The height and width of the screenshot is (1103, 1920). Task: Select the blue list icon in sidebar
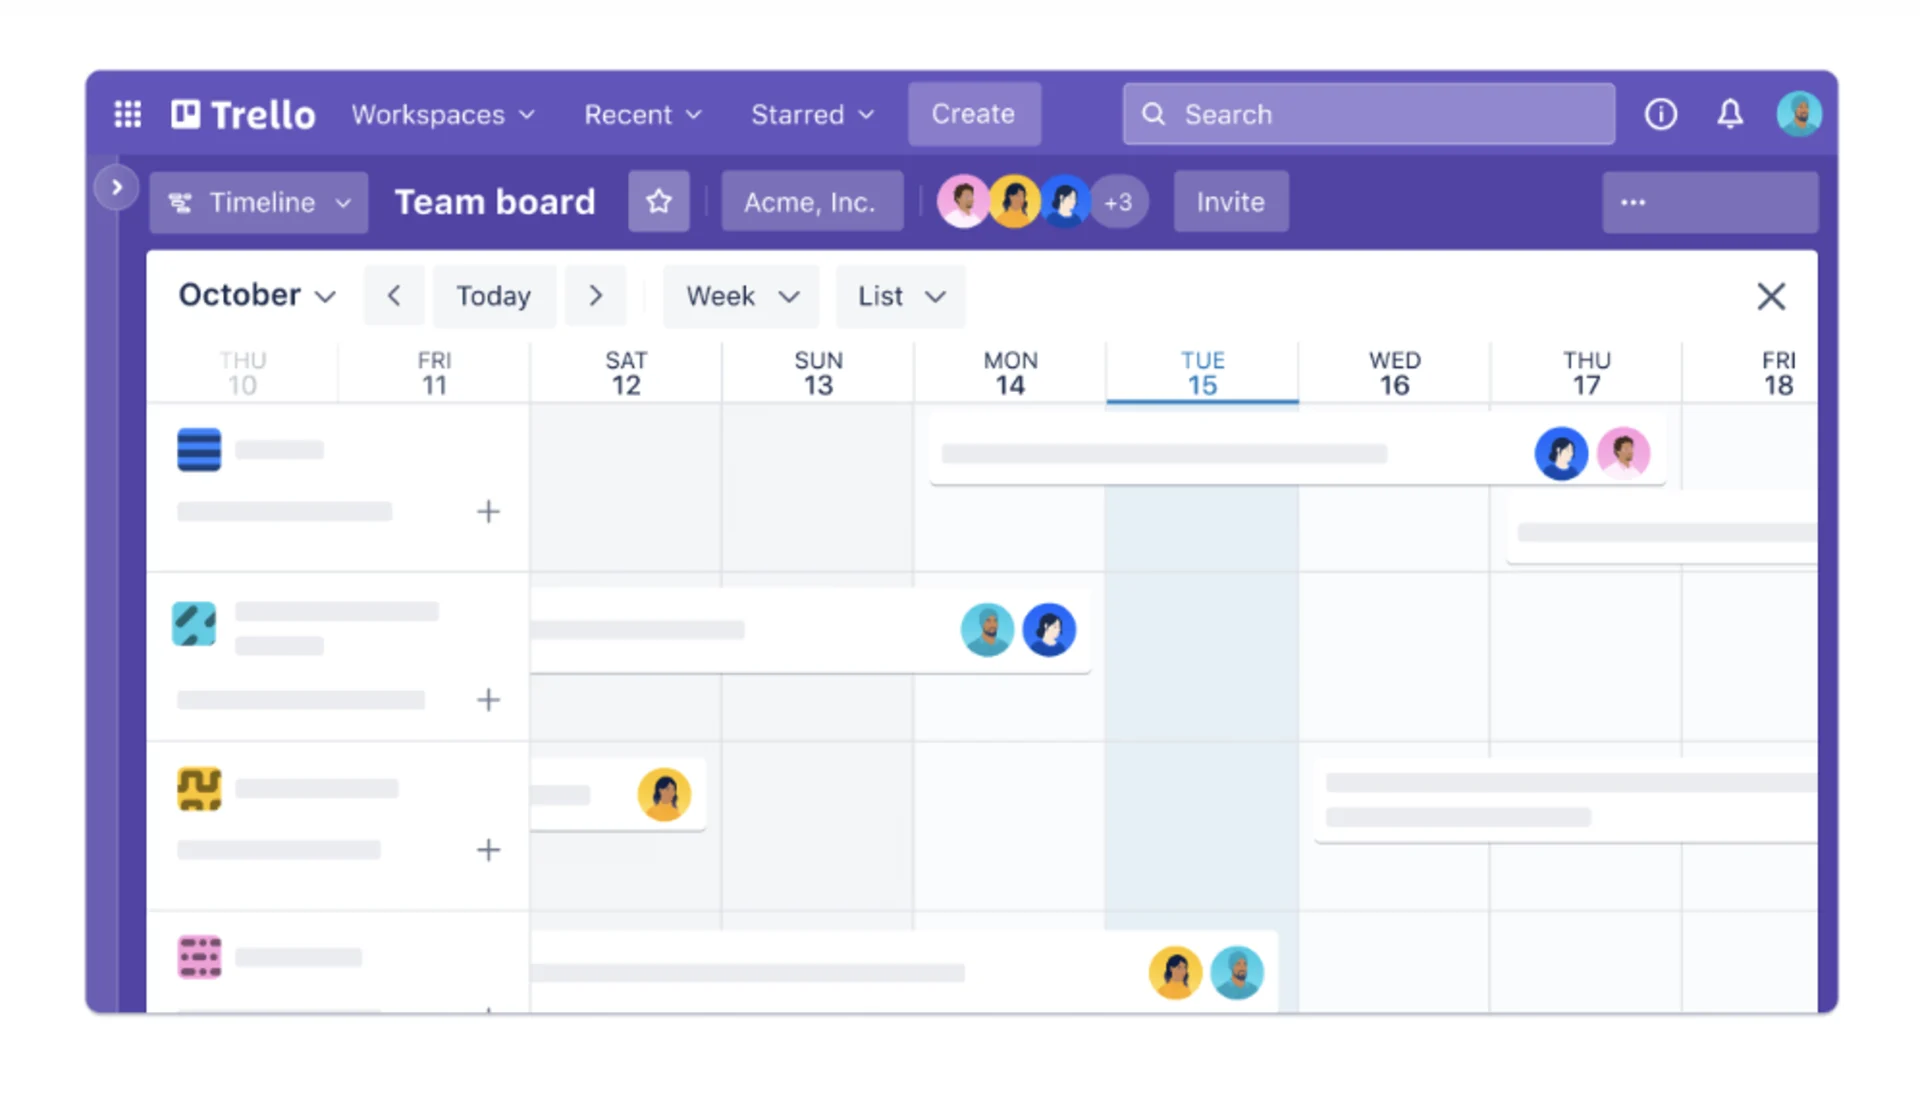coord(198,449)
